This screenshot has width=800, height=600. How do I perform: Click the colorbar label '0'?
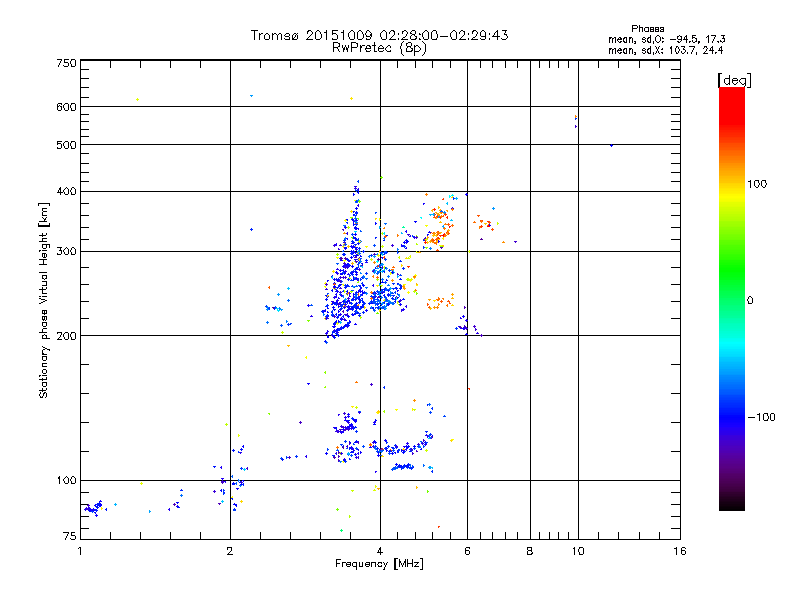pos(750,301)
